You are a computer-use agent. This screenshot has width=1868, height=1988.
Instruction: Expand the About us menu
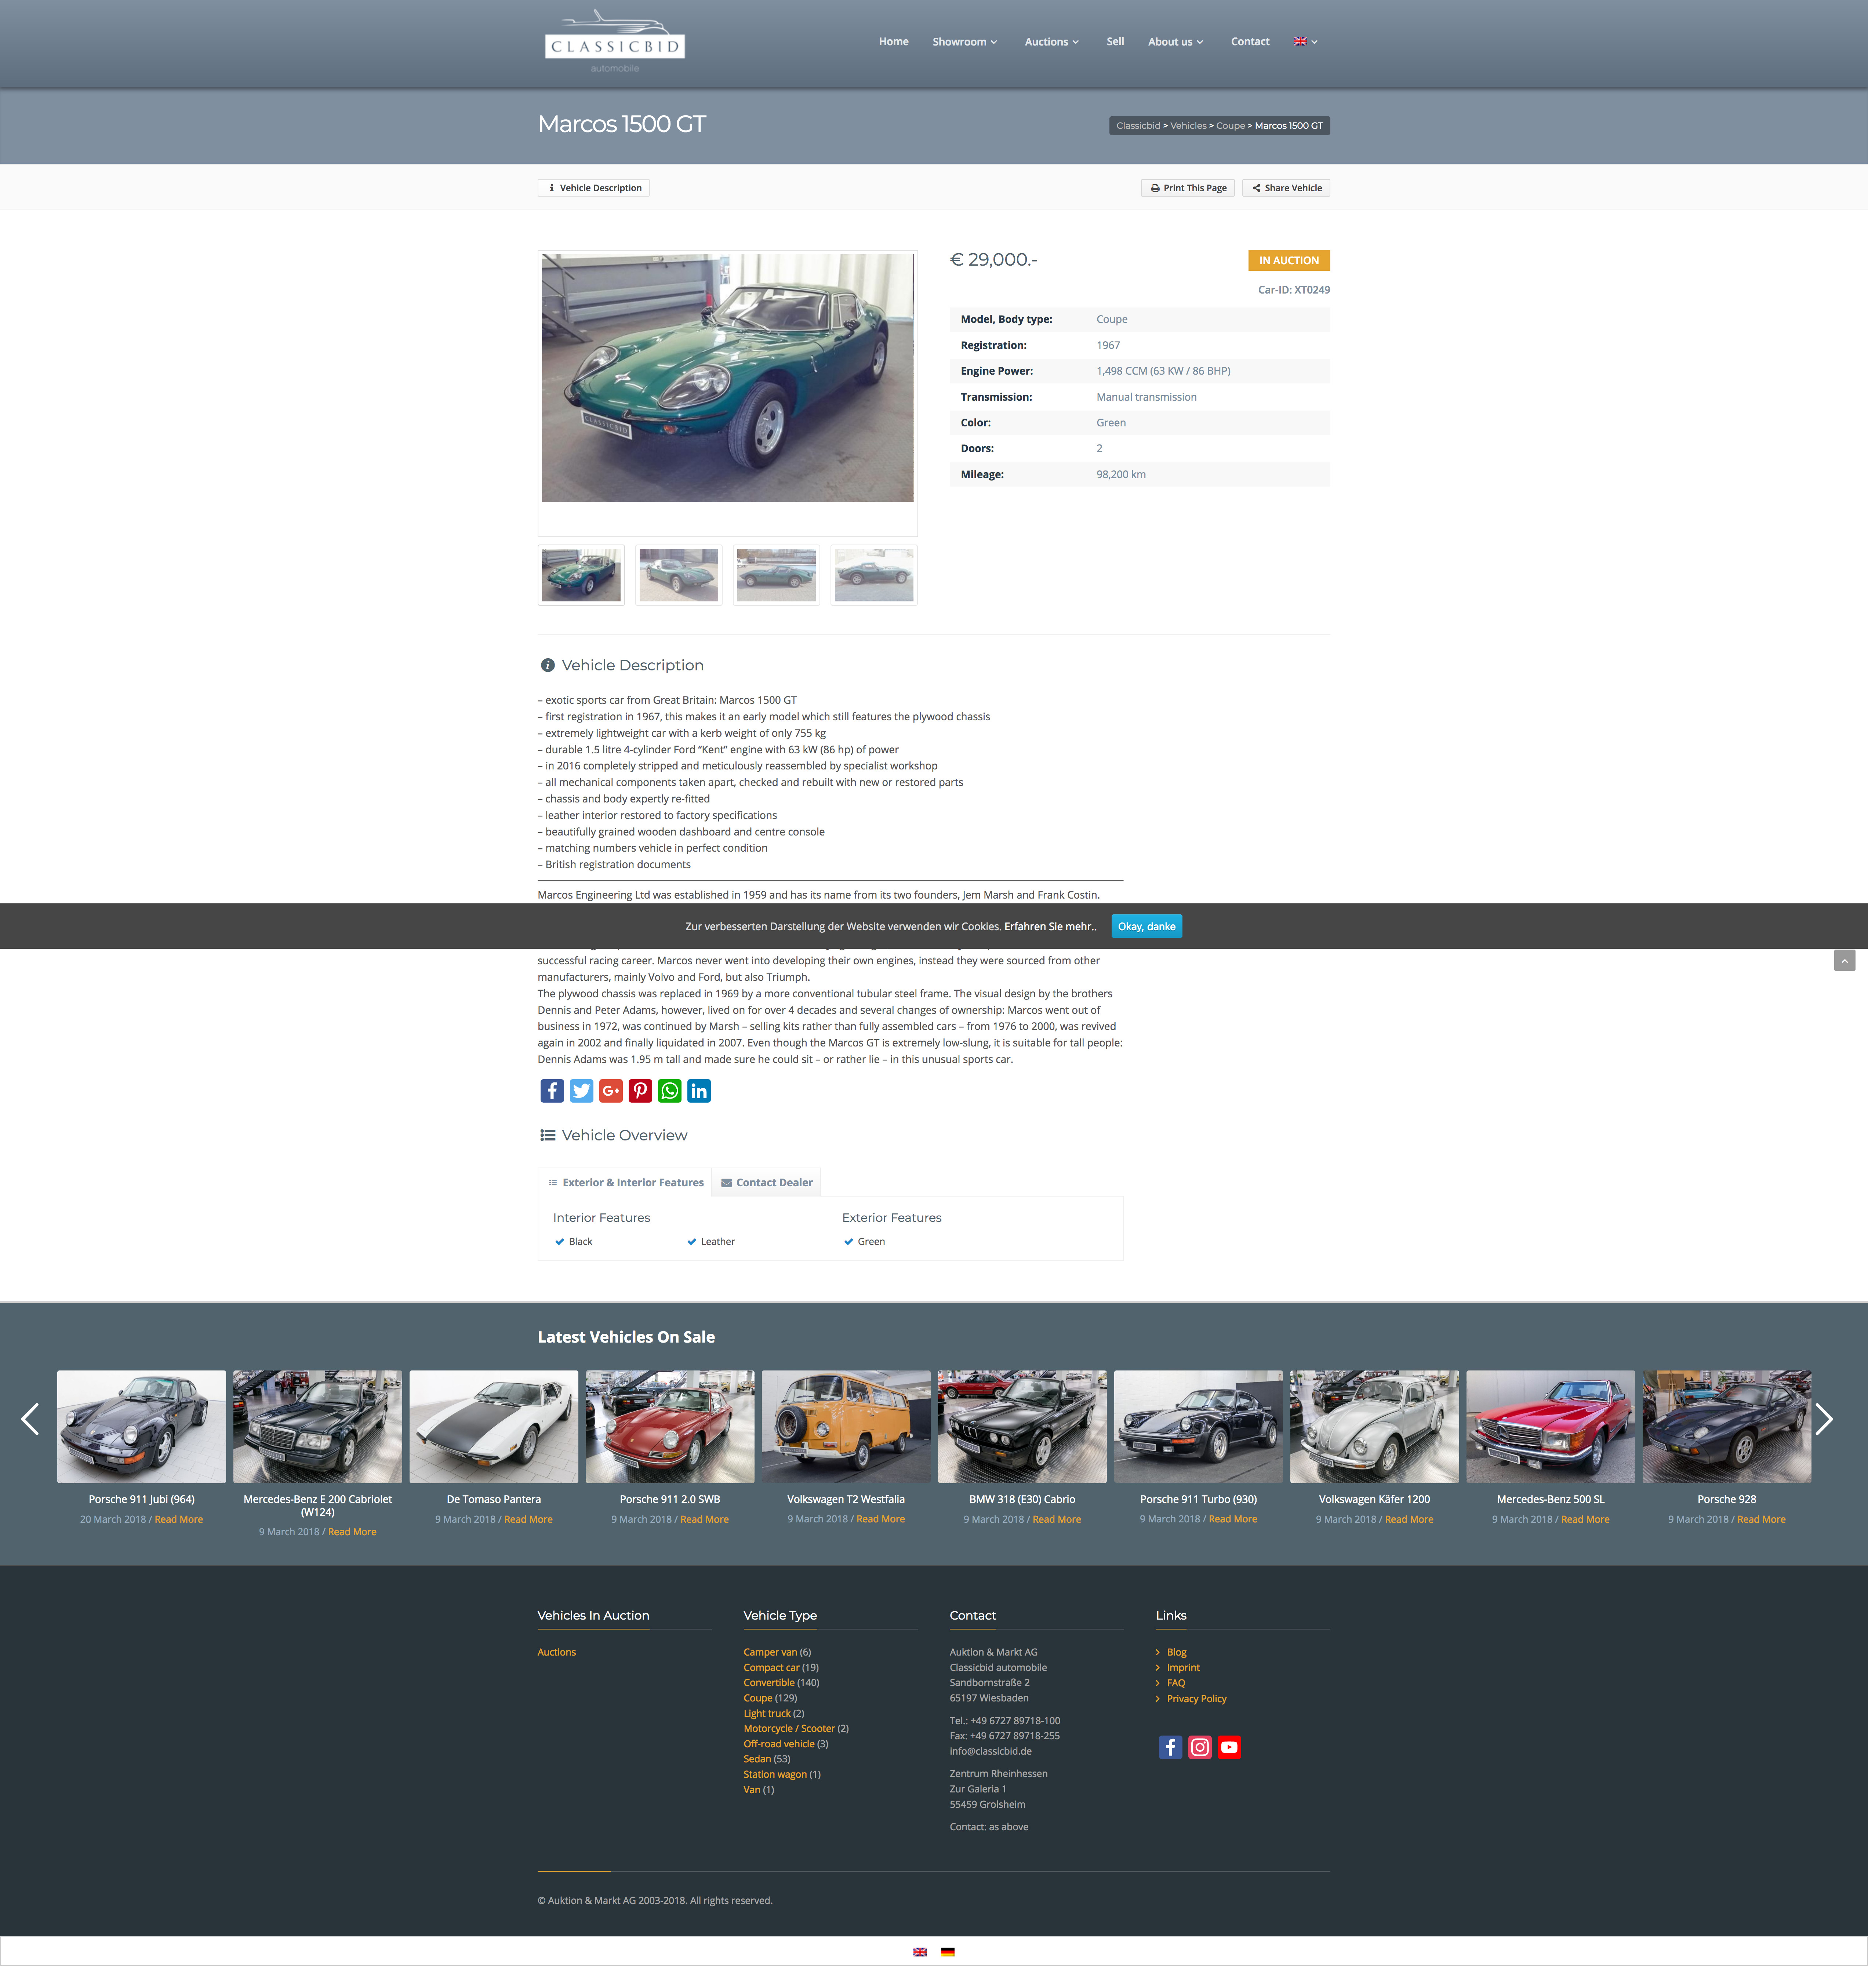(1176, 42)
